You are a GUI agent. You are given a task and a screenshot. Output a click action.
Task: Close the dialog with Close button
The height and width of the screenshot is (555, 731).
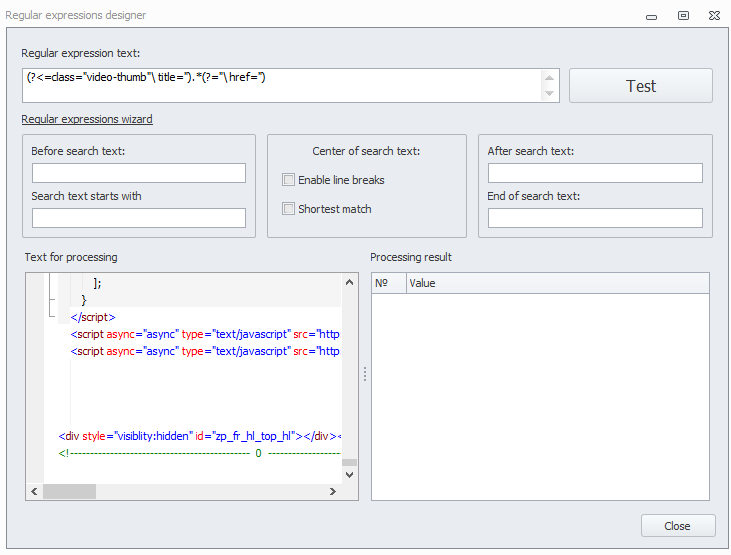[678, 526]
